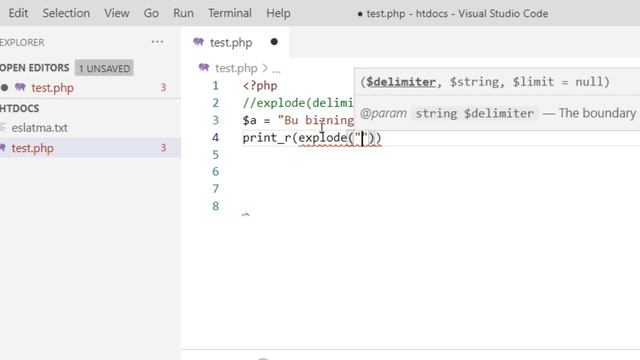Open the Selection menu
The height and width of the screenshot is (360, 640).
tap(66, 13)
